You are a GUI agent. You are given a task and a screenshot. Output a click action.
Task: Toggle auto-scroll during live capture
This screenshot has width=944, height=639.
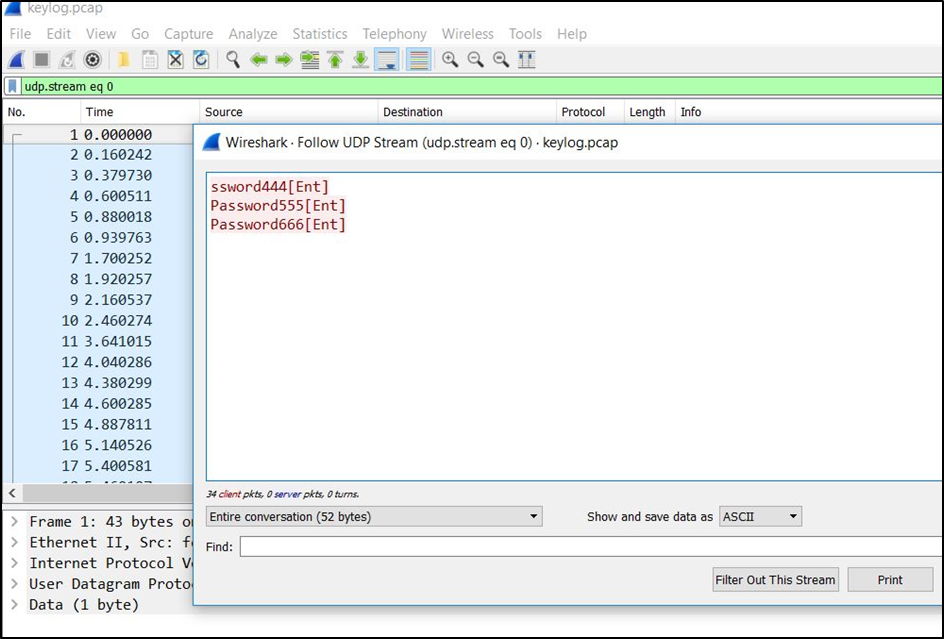[387, 60]
